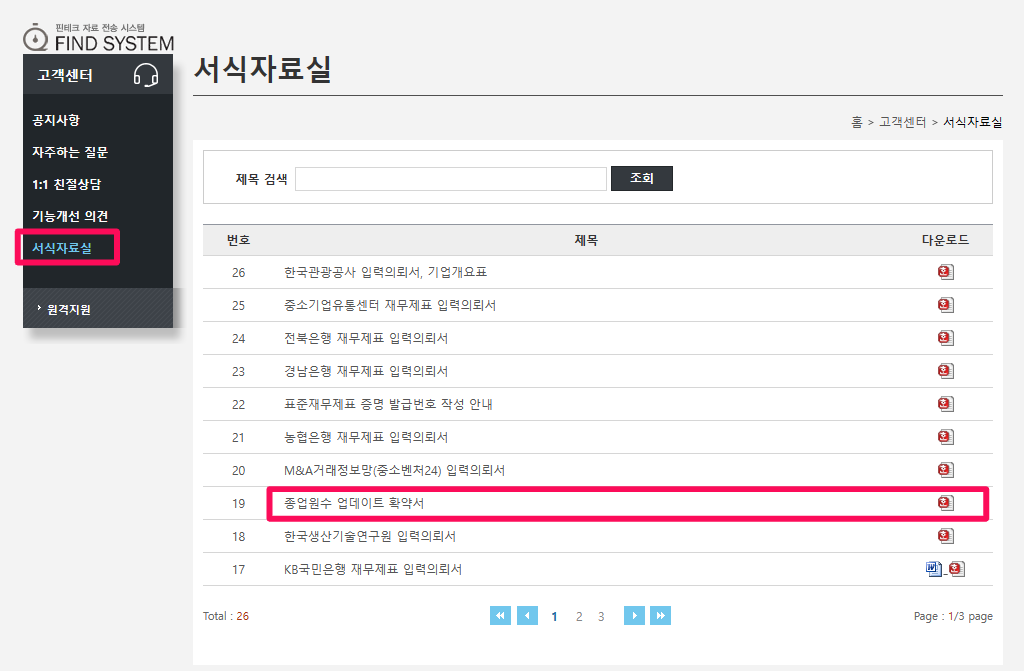Image resolution: width=1024 pixels, height=671 pixels.
Task: Click 고객센터 in breadcrumb
Action: [903, 122]
